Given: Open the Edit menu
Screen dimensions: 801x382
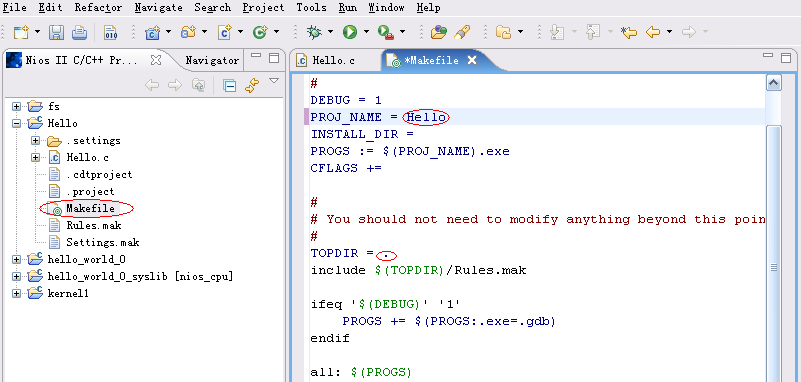Looking at the screenshot, I should pyautogui.click(x=51, y=8).
